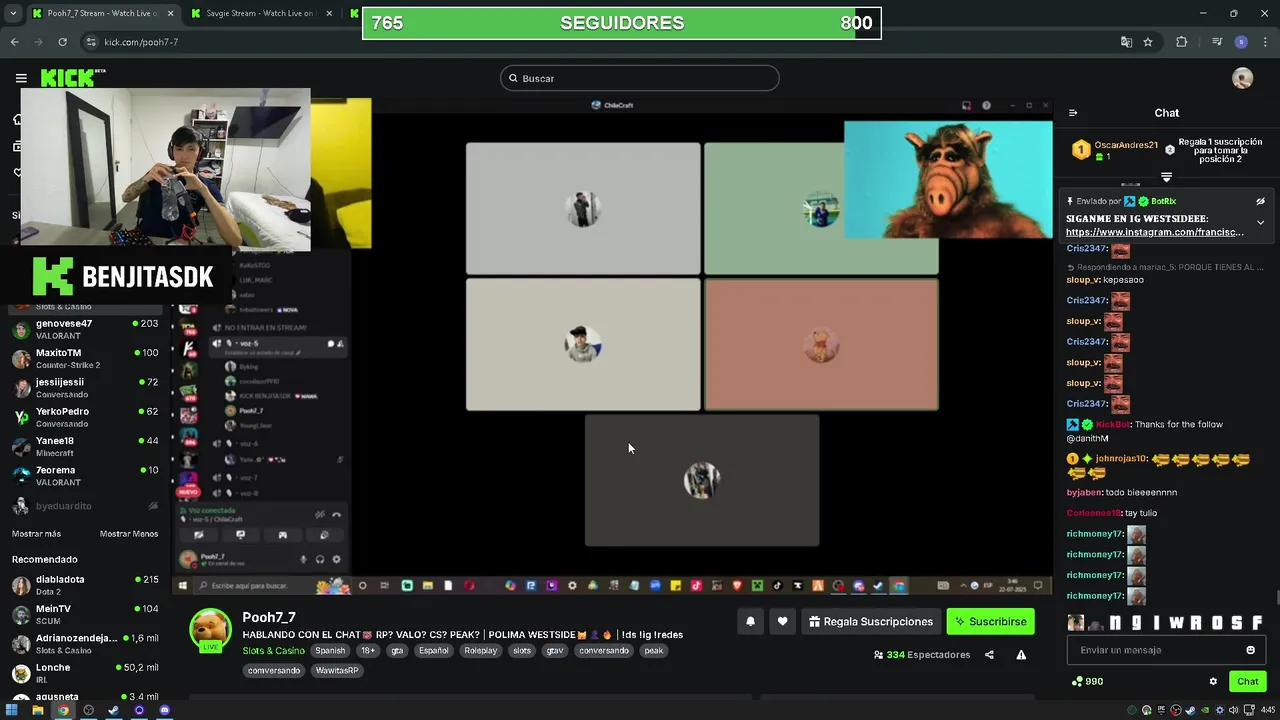Viewport: 1280px width, 720px height.
Task: Switch to the Savgie Stream browser tab
Action: [260, 14]
